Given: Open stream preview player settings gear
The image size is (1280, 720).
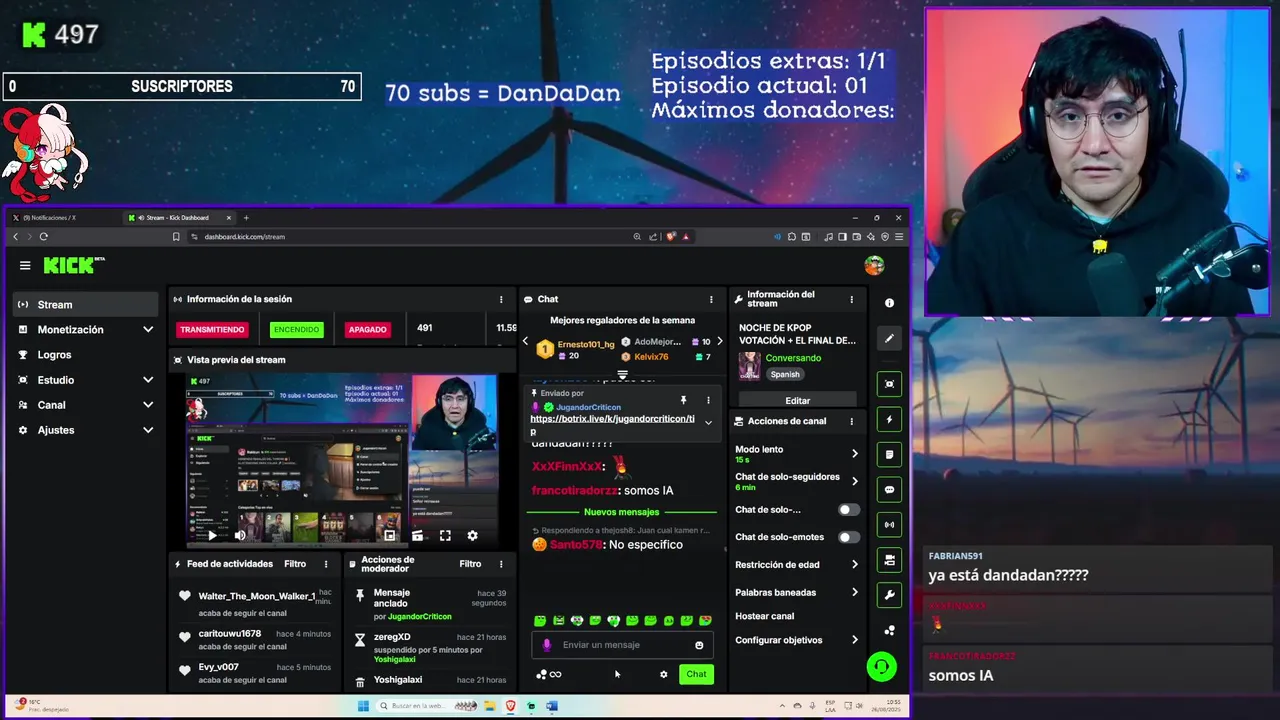Looking at the screenshot, I should click(472, 536).
